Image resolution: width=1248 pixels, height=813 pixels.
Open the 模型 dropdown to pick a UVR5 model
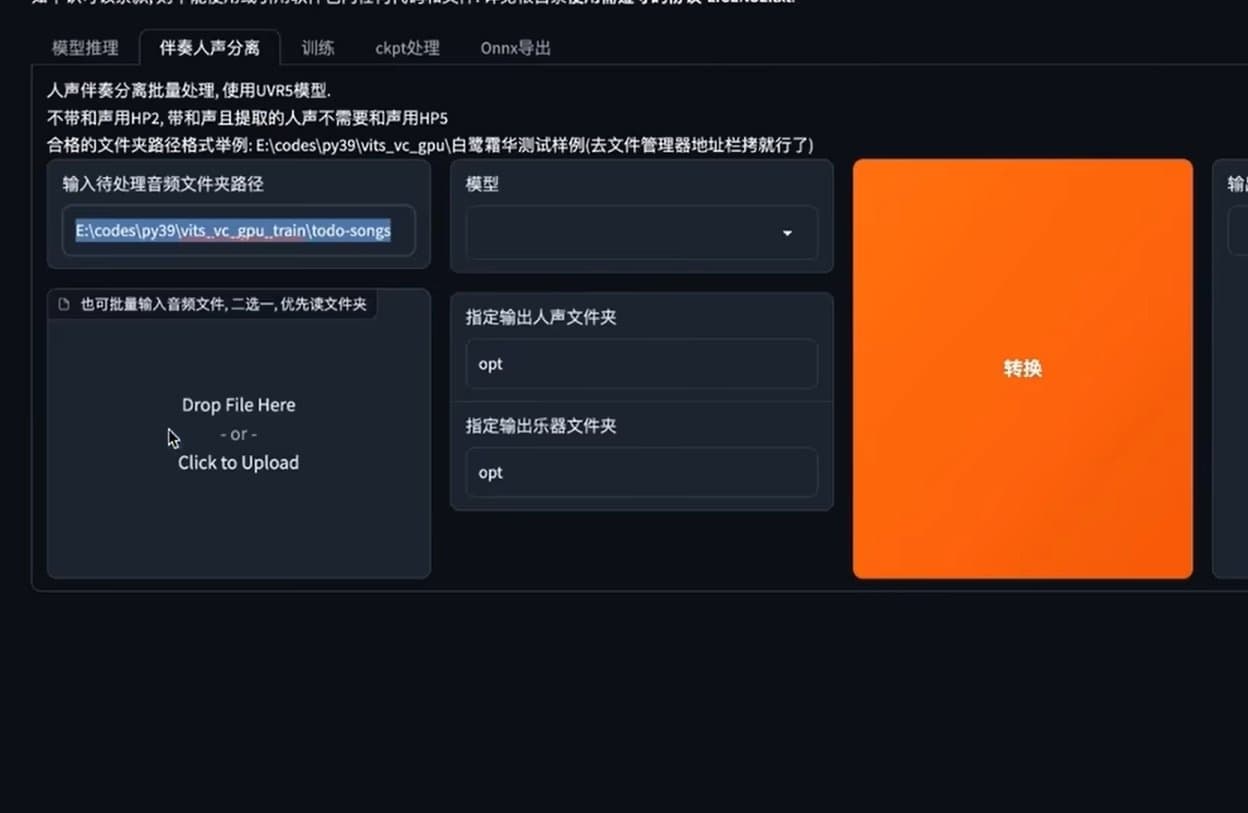pyautogui.click(x=640, y=232)
